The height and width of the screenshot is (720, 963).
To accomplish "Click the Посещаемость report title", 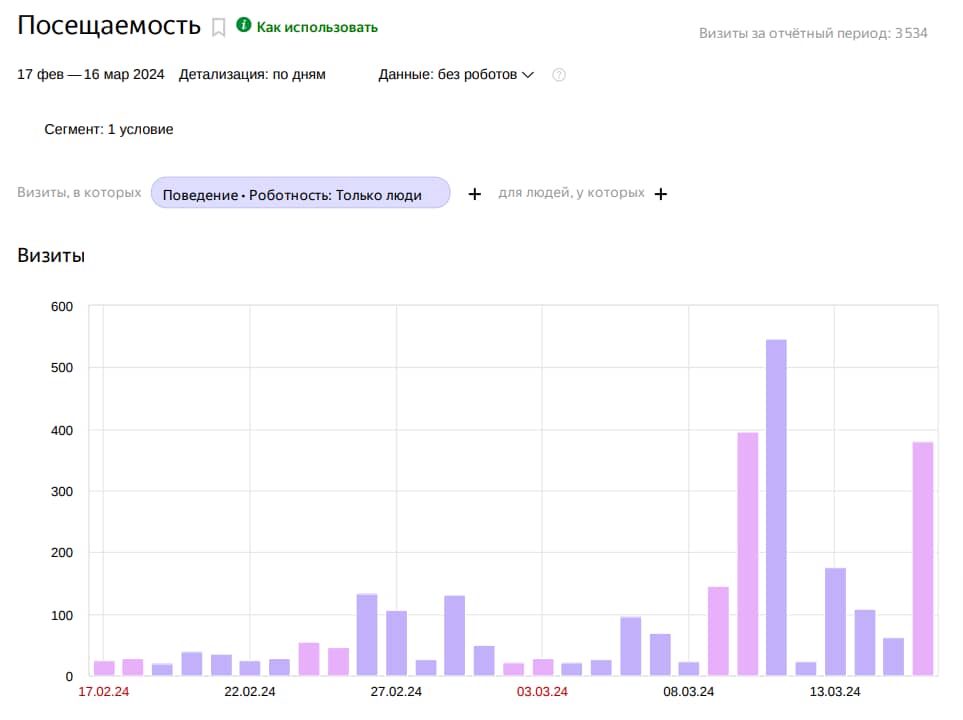I will (109, 26).
